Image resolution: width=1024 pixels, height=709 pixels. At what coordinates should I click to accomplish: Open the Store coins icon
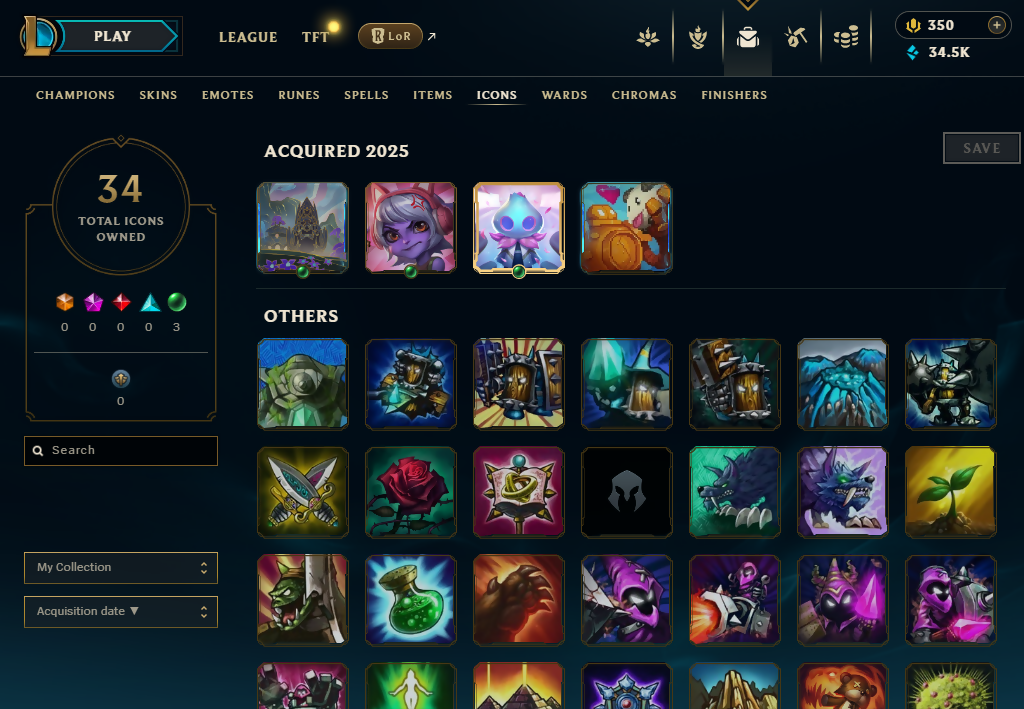pos(846,37)
